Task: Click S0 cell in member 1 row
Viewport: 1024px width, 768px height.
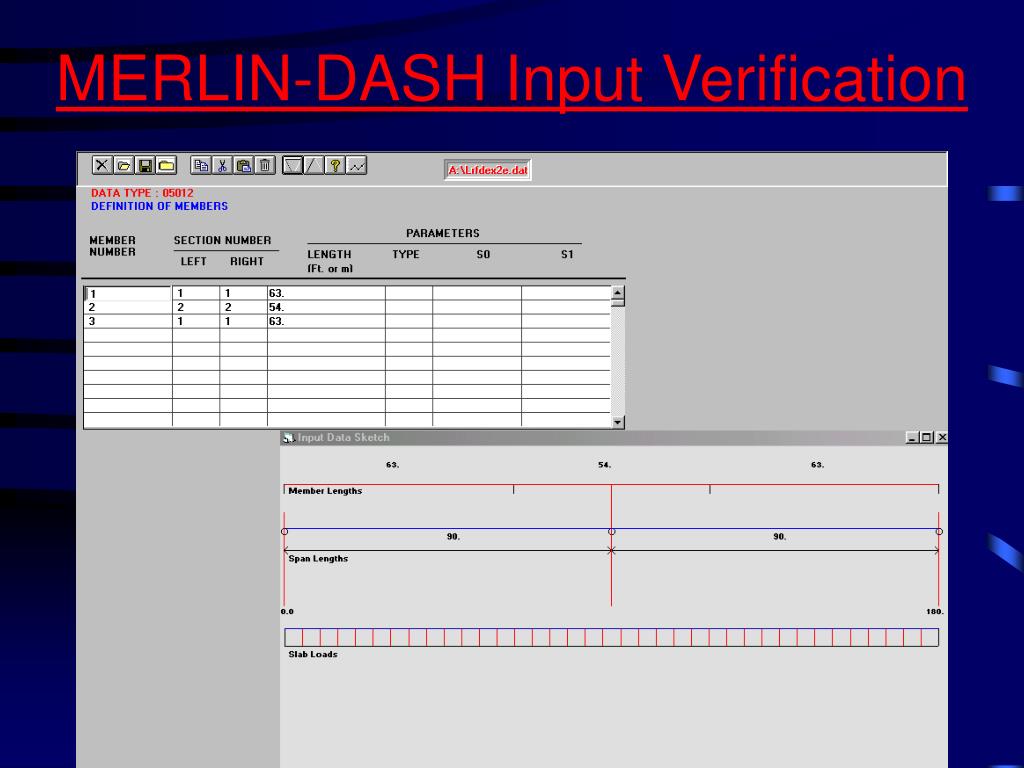Action: 477,293
